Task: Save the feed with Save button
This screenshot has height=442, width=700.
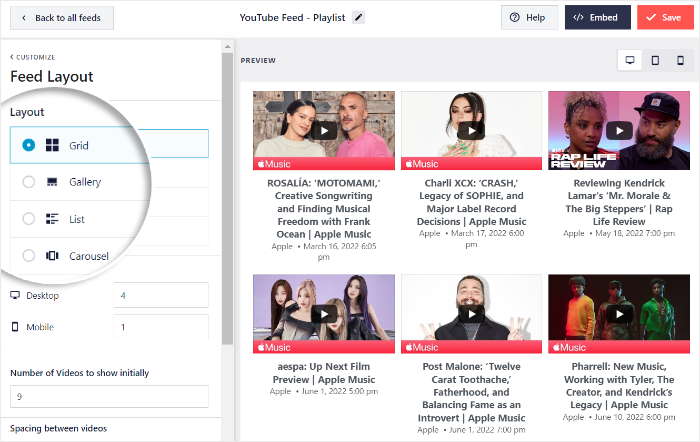Action: tap(665, 17)
